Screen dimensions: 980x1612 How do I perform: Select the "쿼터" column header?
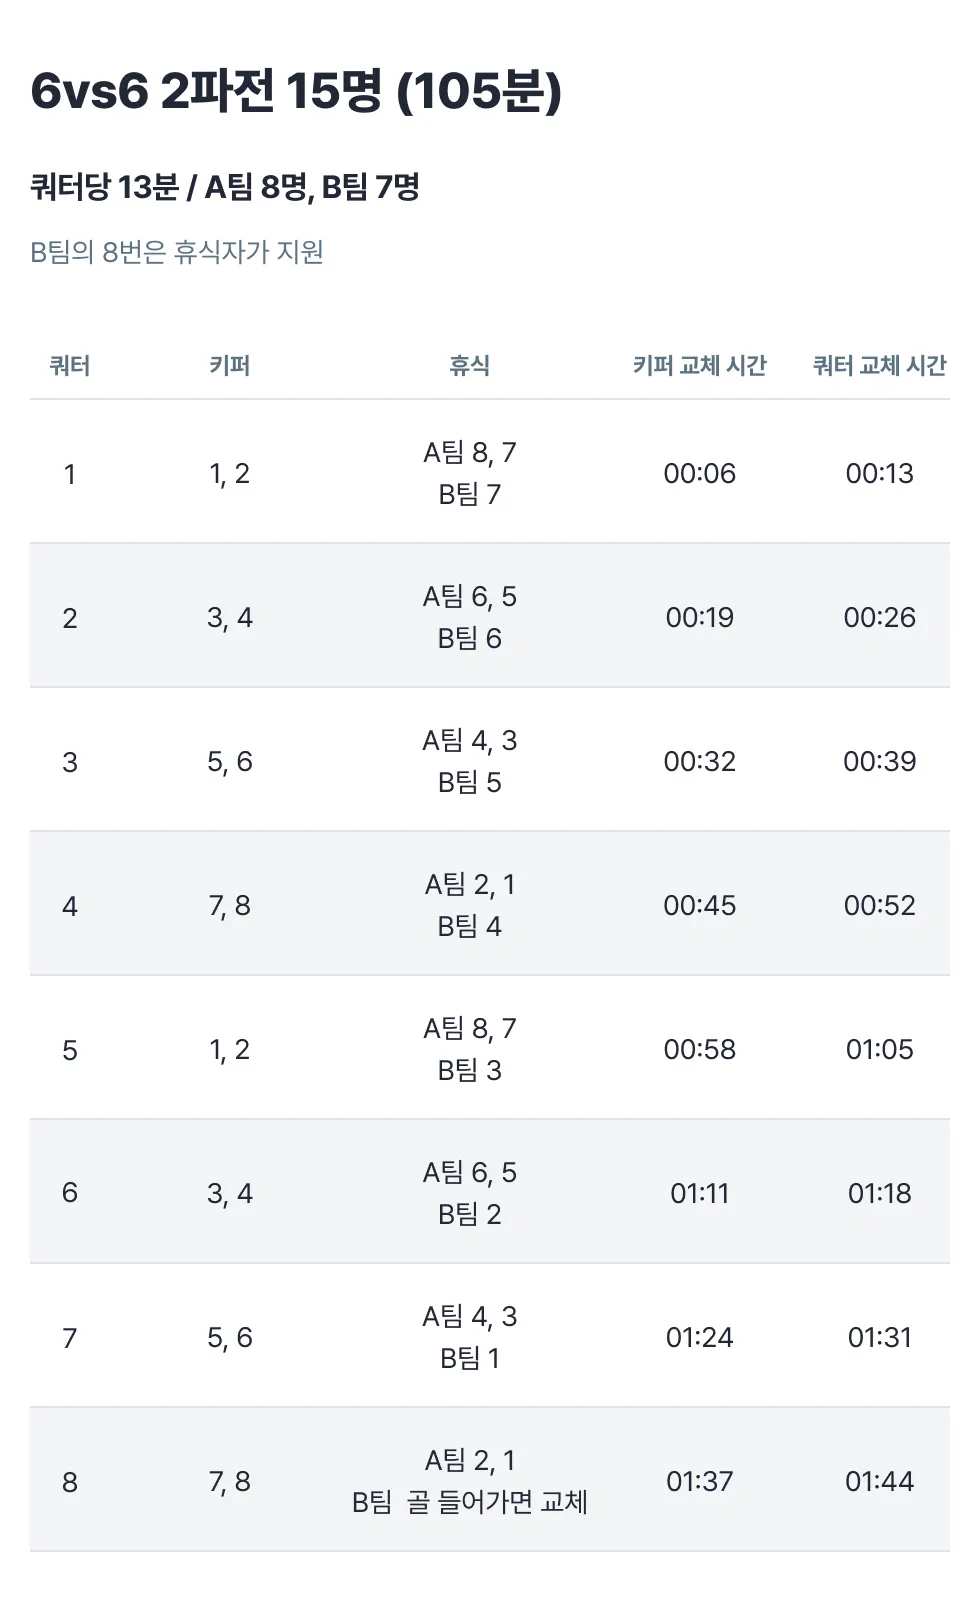coord(70,366)
